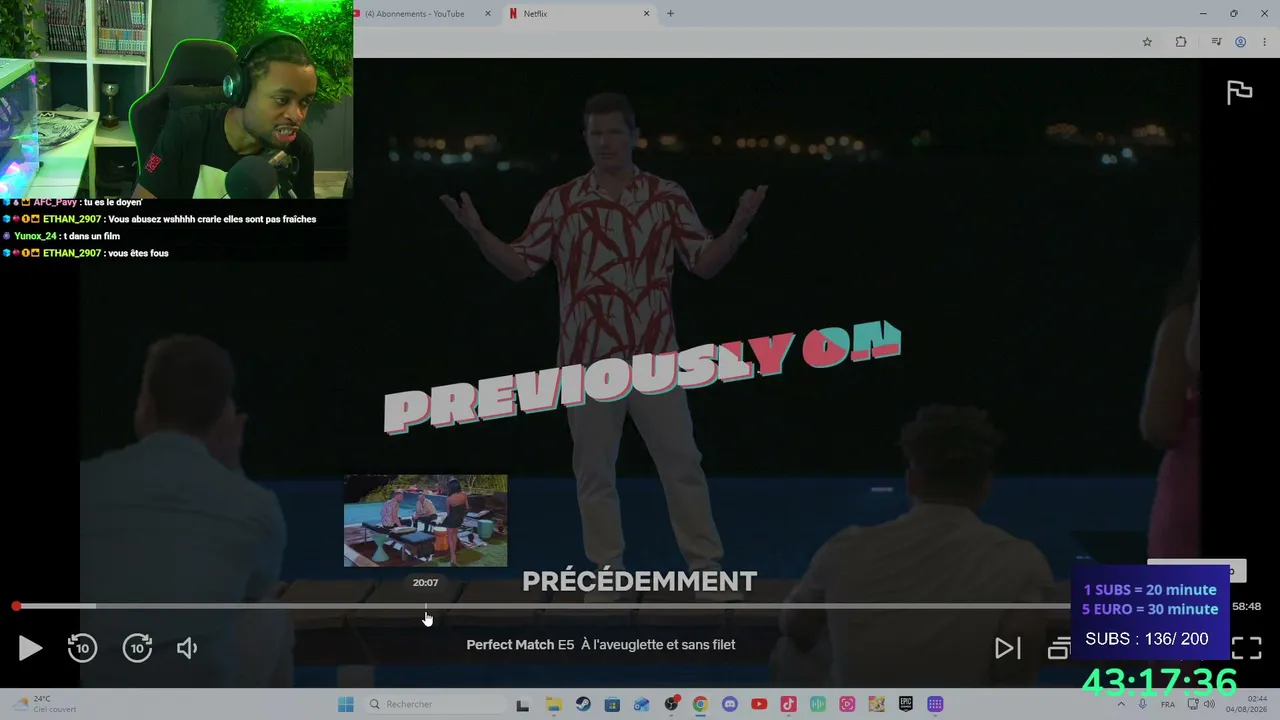Image resolution: width=1280 pixels, height=720 pixels.
Task: Click ETHAN_2907's chat message 'vous êtes fous'
Action: [x=136, y=253]
